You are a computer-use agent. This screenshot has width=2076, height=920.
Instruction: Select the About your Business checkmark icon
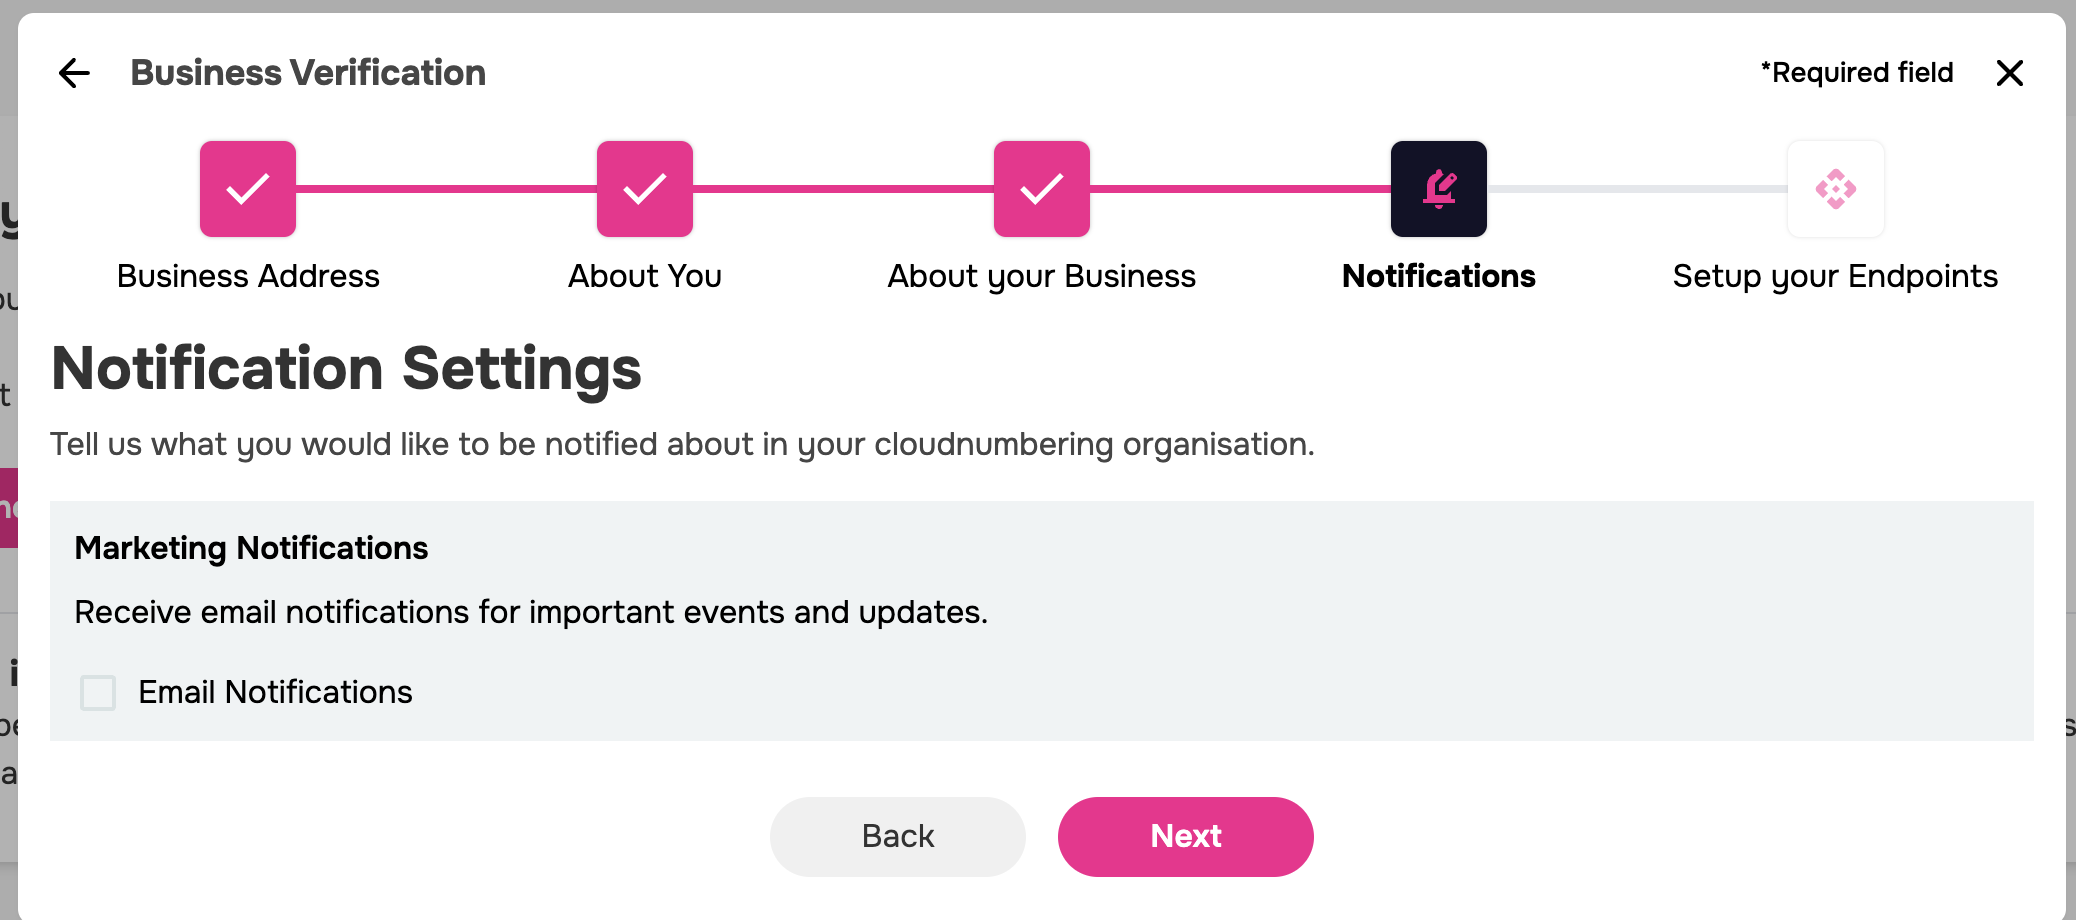click(x=1042, y=189)
